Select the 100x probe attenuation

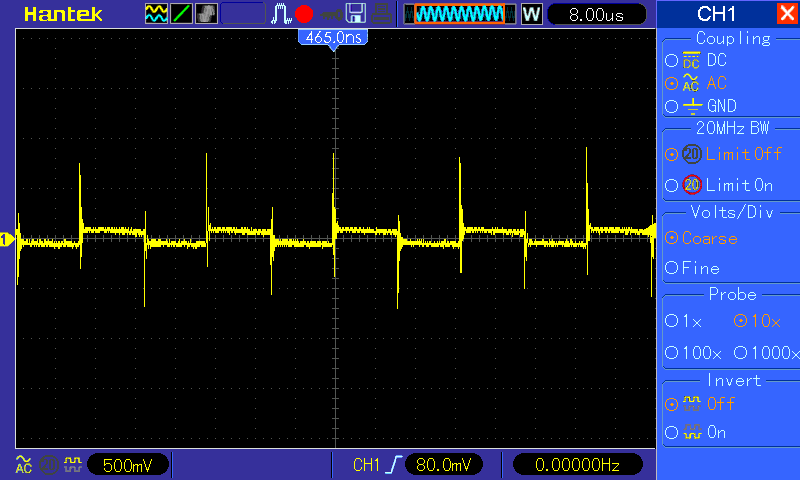coord(693,352)
